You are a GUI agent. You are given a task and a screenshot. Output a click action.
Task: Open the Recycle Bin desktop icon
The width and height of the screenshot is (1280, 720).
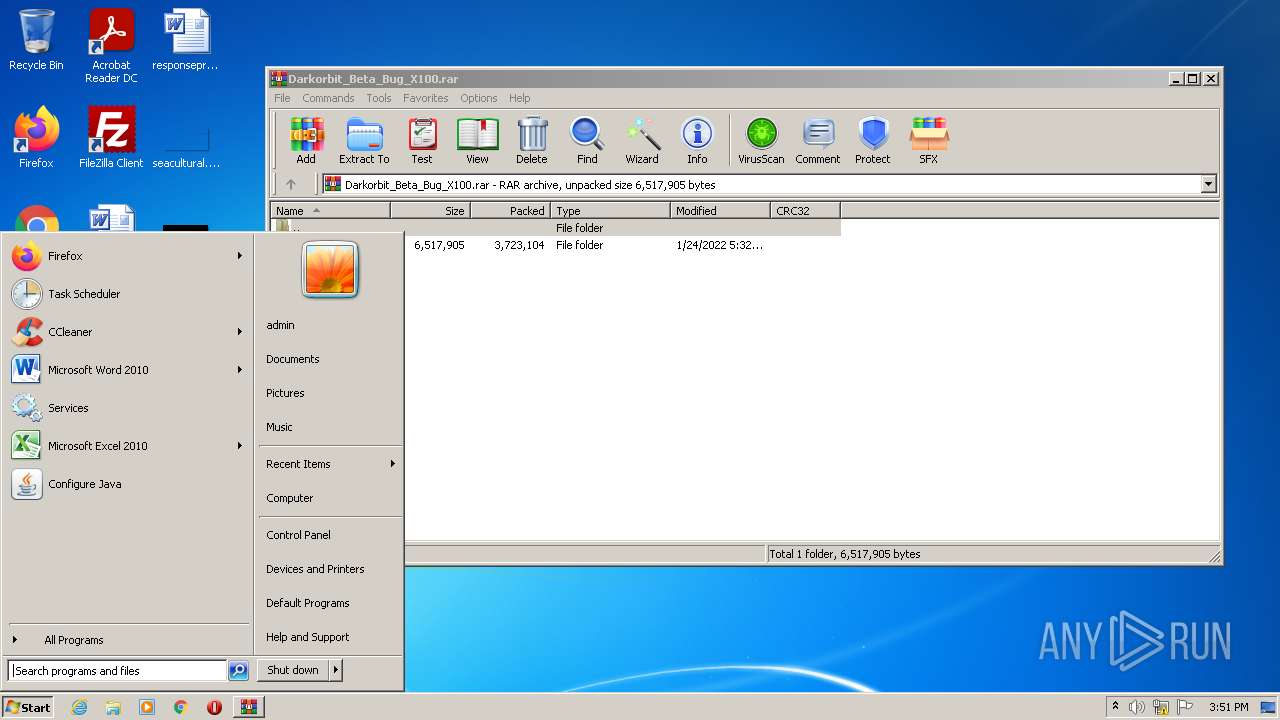36,41
